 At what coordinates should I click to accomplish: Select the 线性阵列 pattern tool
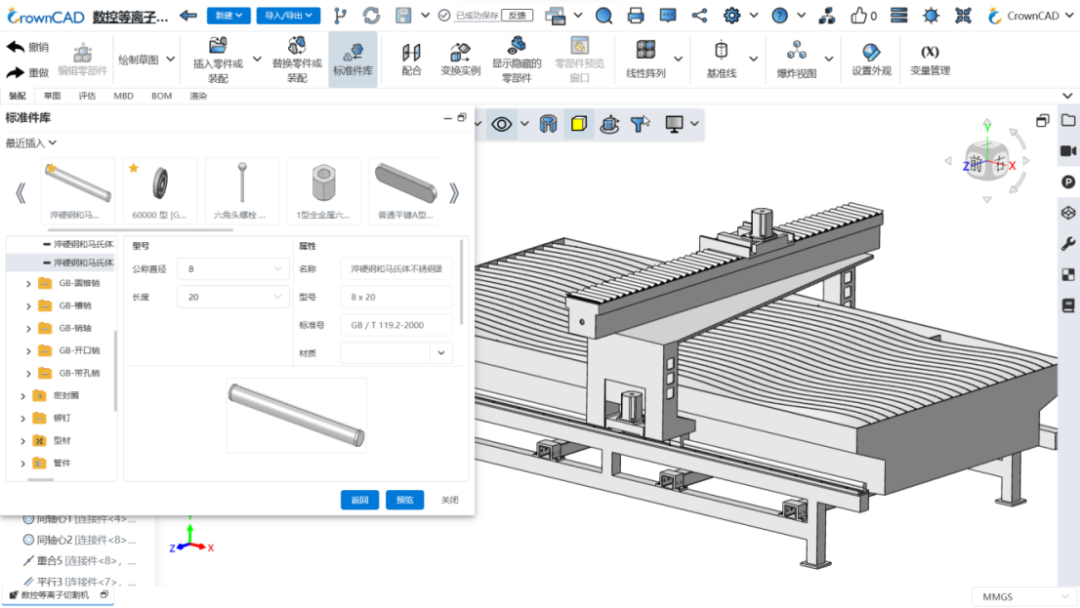pos(645,59)
